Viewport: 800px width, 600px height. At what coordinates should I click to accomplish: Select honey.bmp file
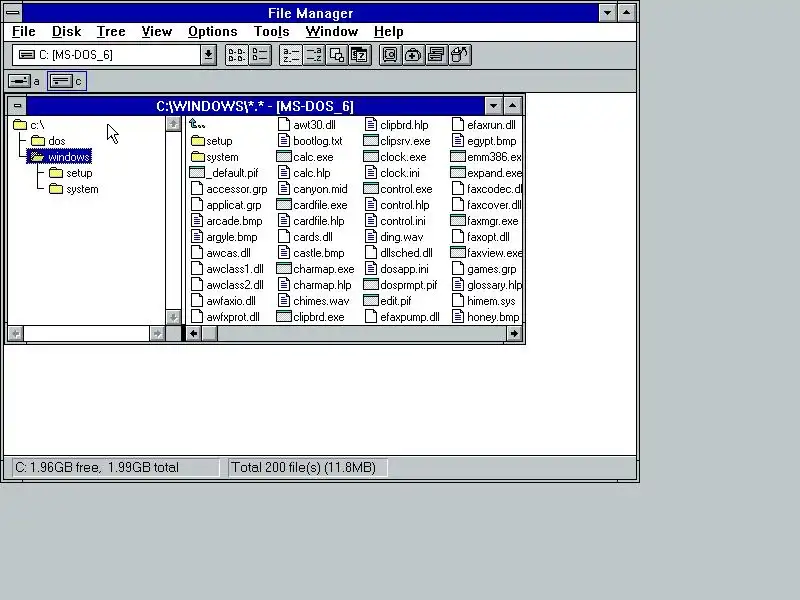pyautogui.click(x=486, y=317)
